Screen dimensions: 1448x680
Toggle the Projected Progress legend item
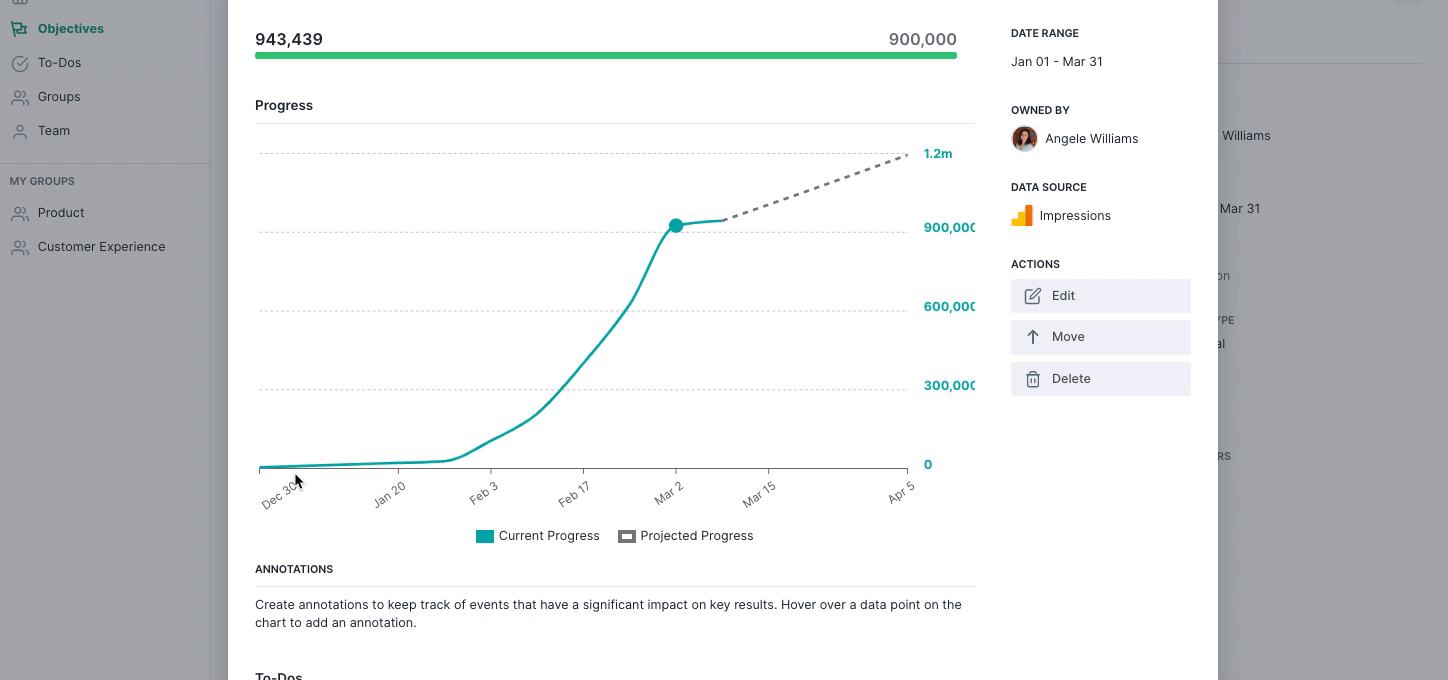pyautogui.click(x=686, y=536)
